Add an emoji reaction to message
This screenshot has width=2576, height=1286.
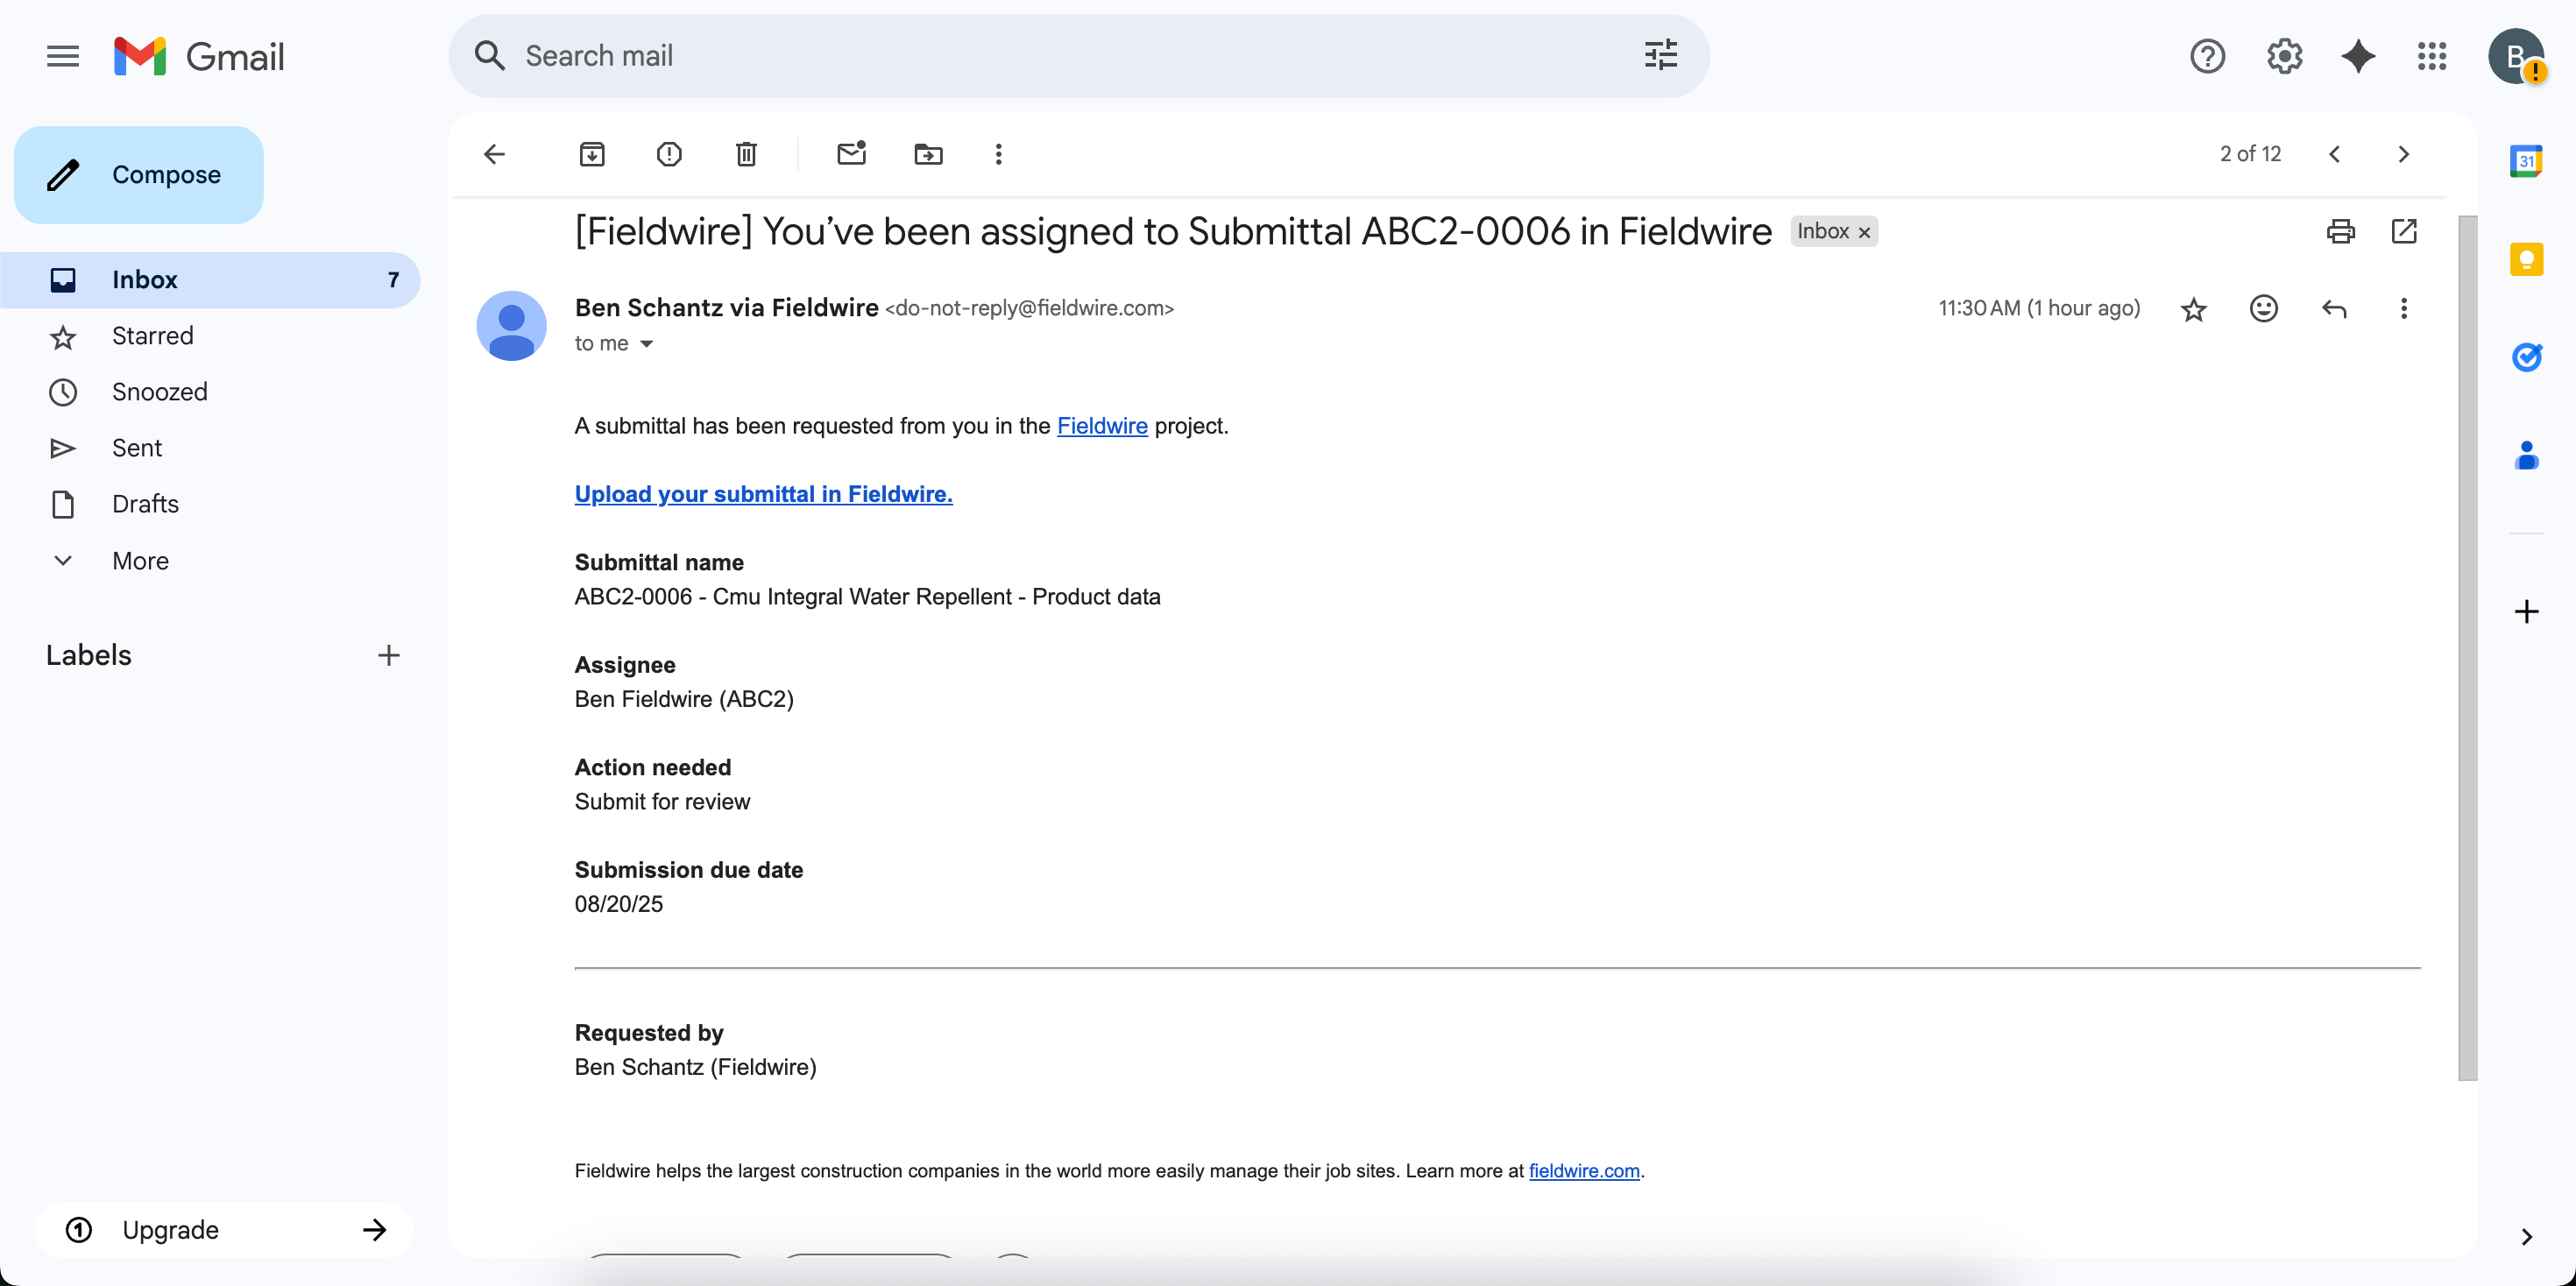[x=2264, y=309]
